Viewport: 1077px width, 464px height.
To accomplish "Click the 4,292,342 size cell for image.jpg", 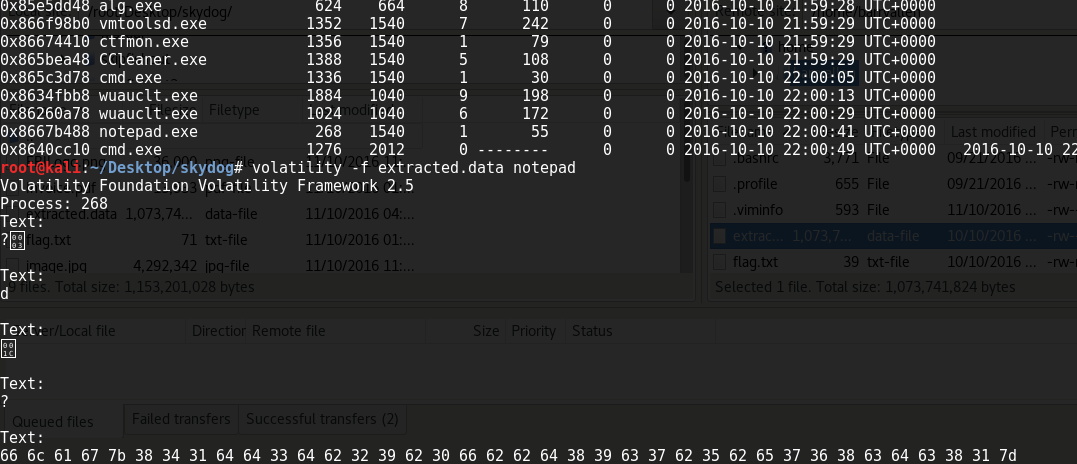I will 165,266.
